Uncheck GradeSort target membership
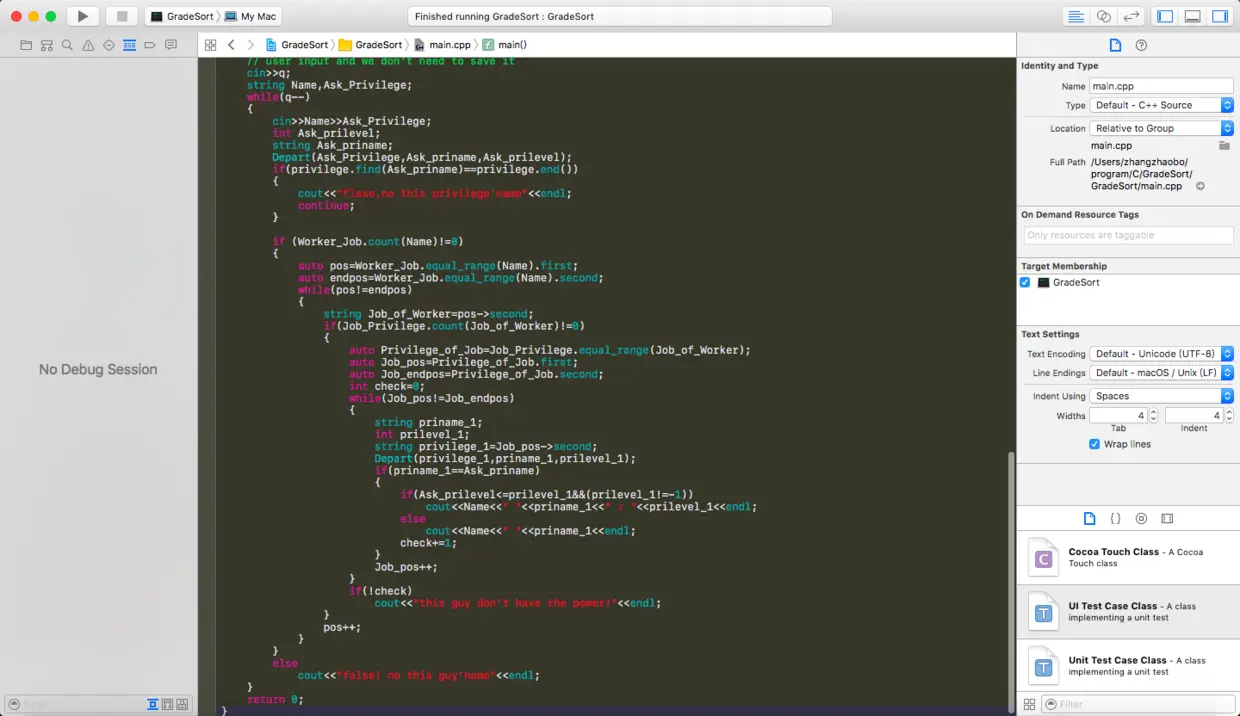Viewport: 1240px width, 716px height. tap(1025, 283)
